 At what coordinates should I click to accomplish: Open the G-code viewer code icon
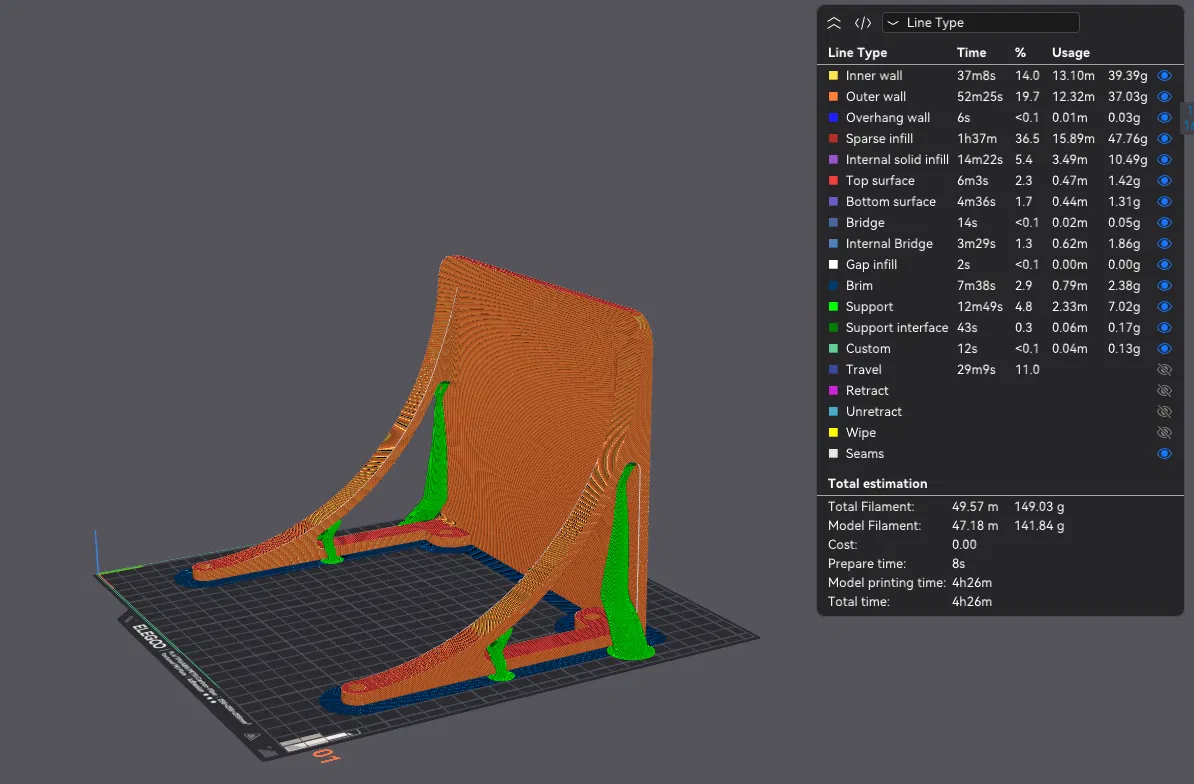(x=863, y=23)
